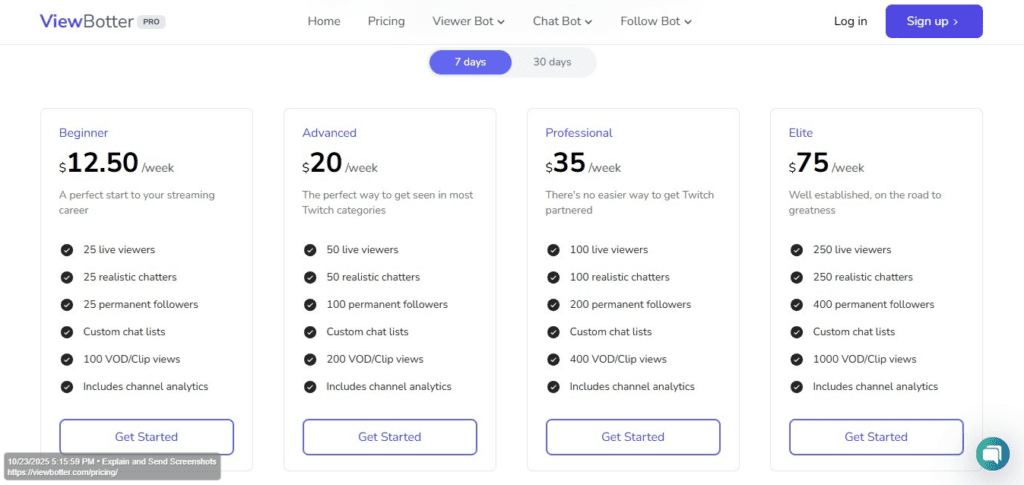Open the Pricing nav item
Screen dimensions: 1024x485
click(386, 21)
